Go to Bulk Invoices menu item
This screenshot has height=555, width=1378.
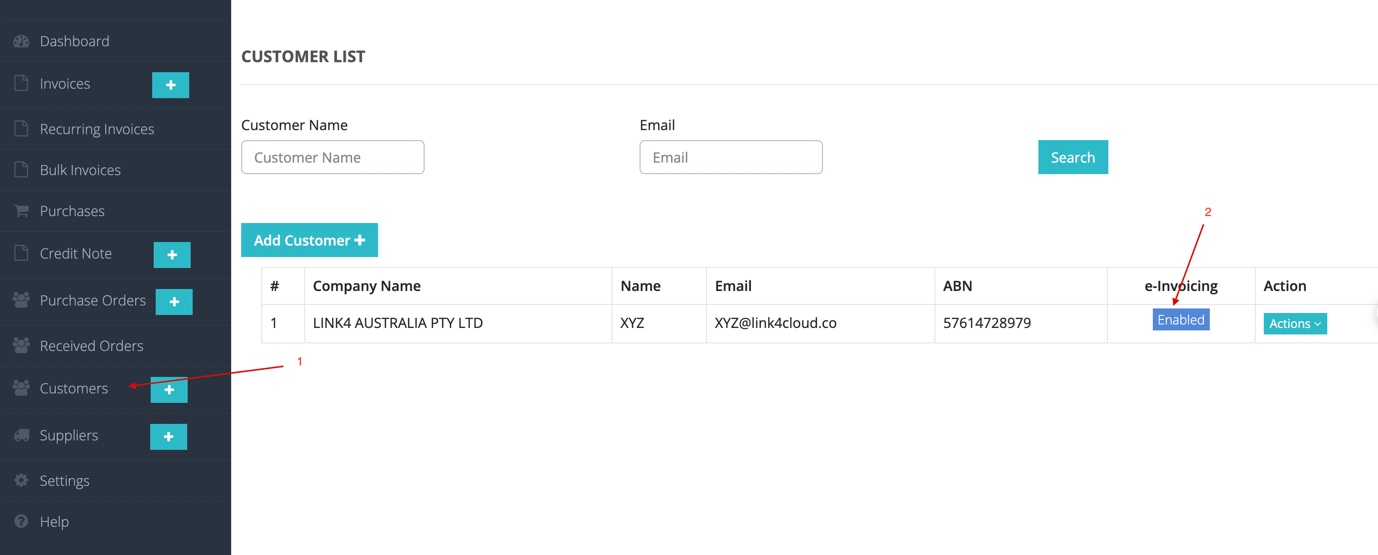click(x=80, y=170)
